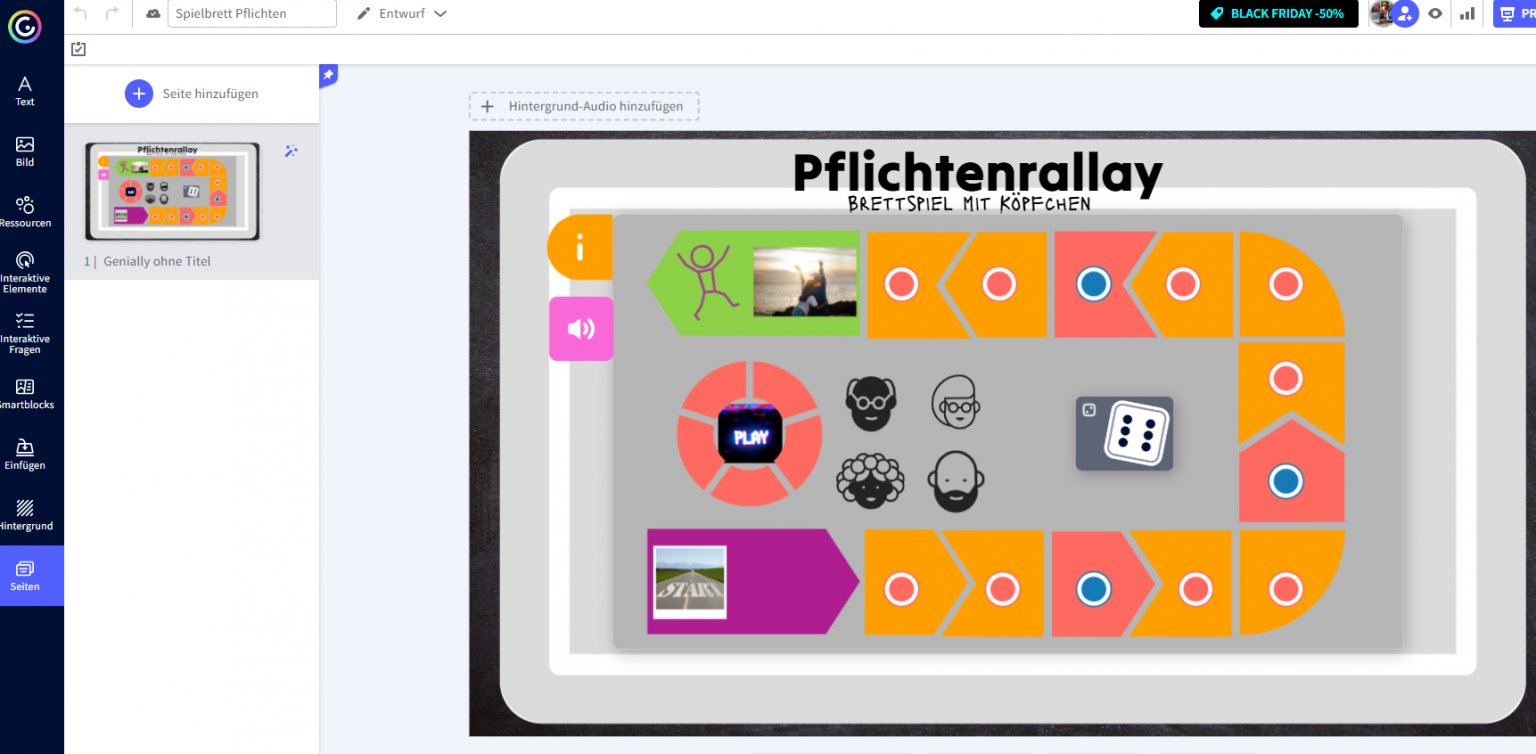Image resolution: width=1536 pixels, height=754 pixels.
Task: Edit the title field Spielbrett Pflichten
Action: [252, 14]
